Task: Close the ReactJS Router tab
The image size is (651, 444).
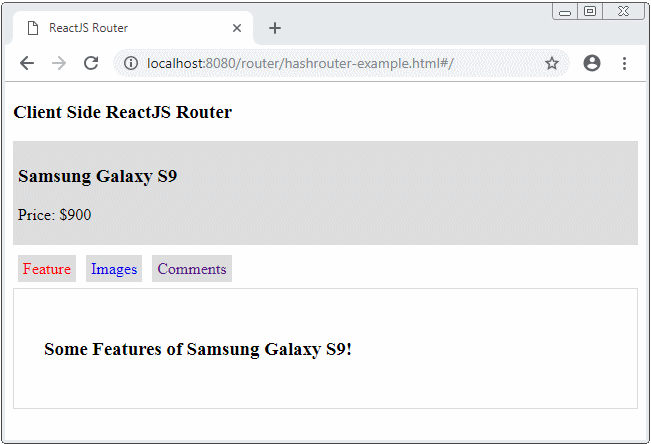Action: click(x=237, y=28)
